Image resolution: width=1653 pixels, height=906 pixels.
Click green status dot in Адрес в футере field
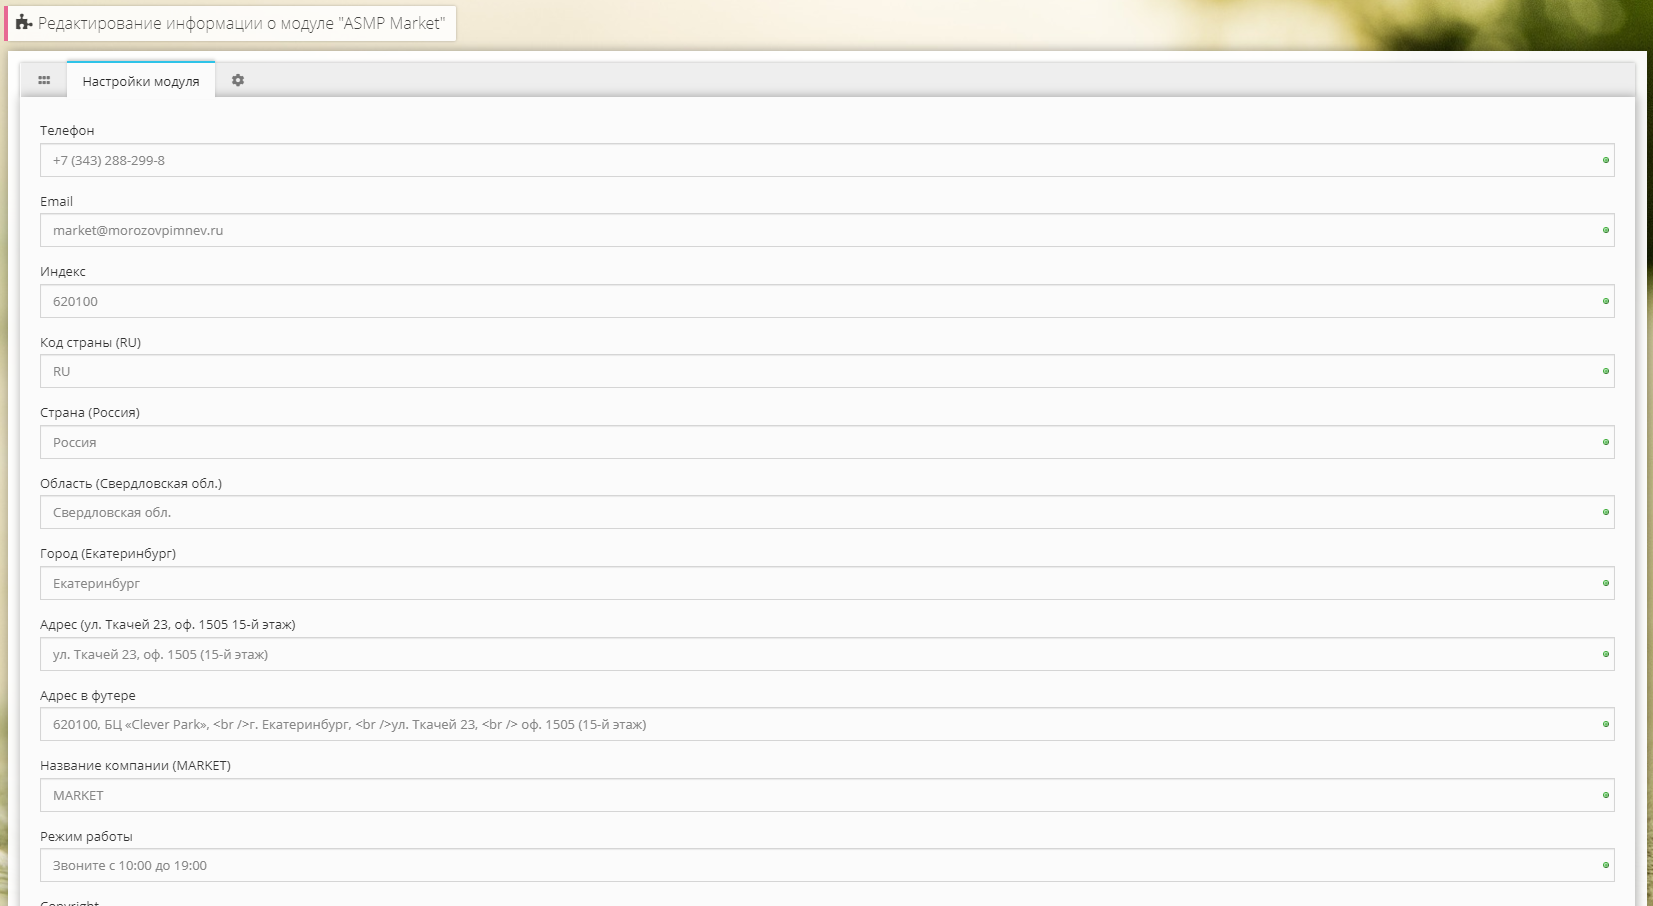pyautogui.click(x=1606, y=724)
